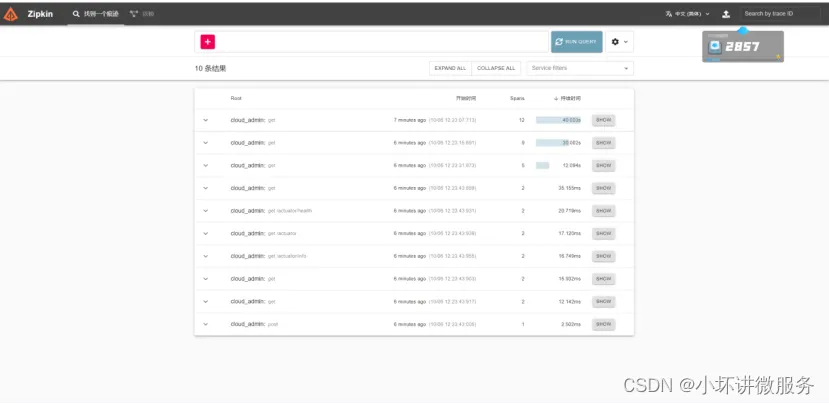Click the span count 12

click(x=522, y=120)
